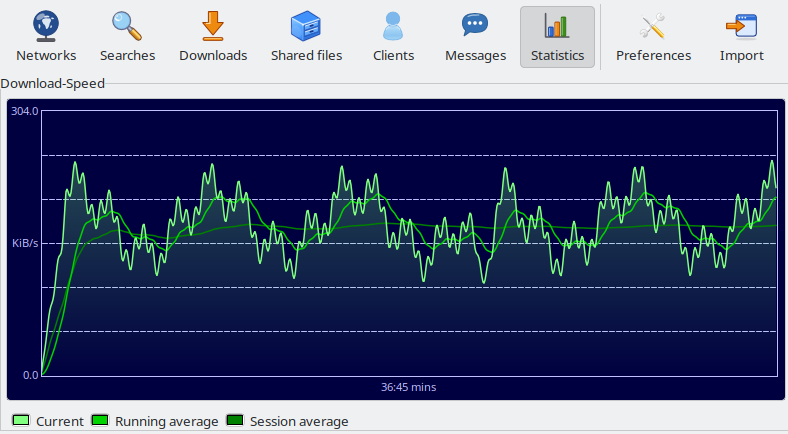Click the Session average legend label

(x=299, y=421)
